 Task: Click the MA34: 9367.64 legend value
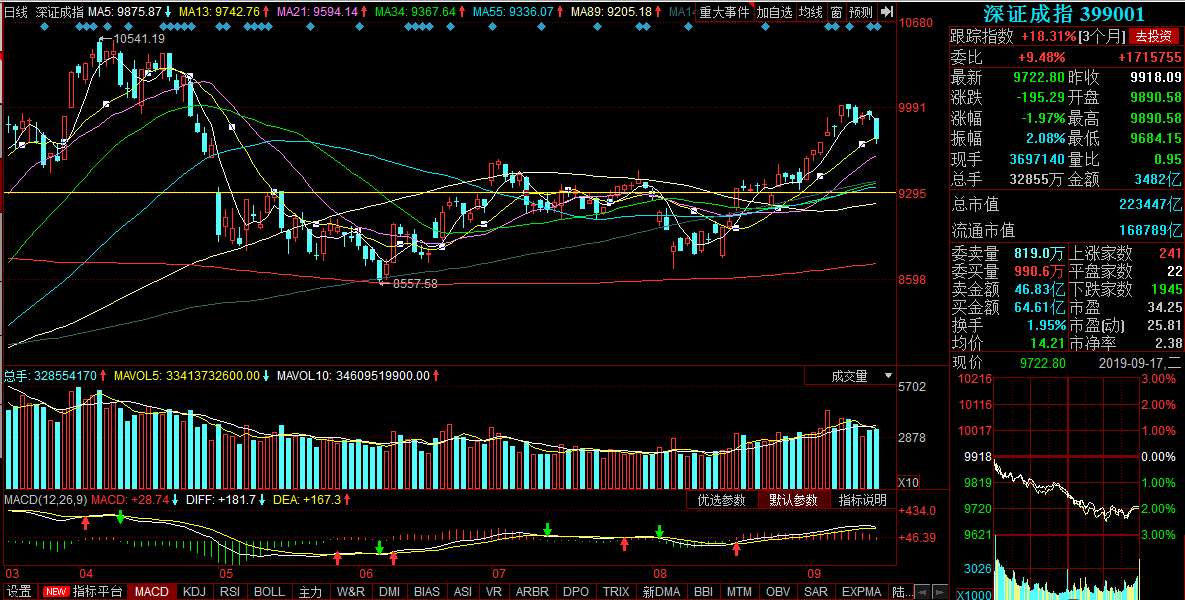click(x=415, y=12)
